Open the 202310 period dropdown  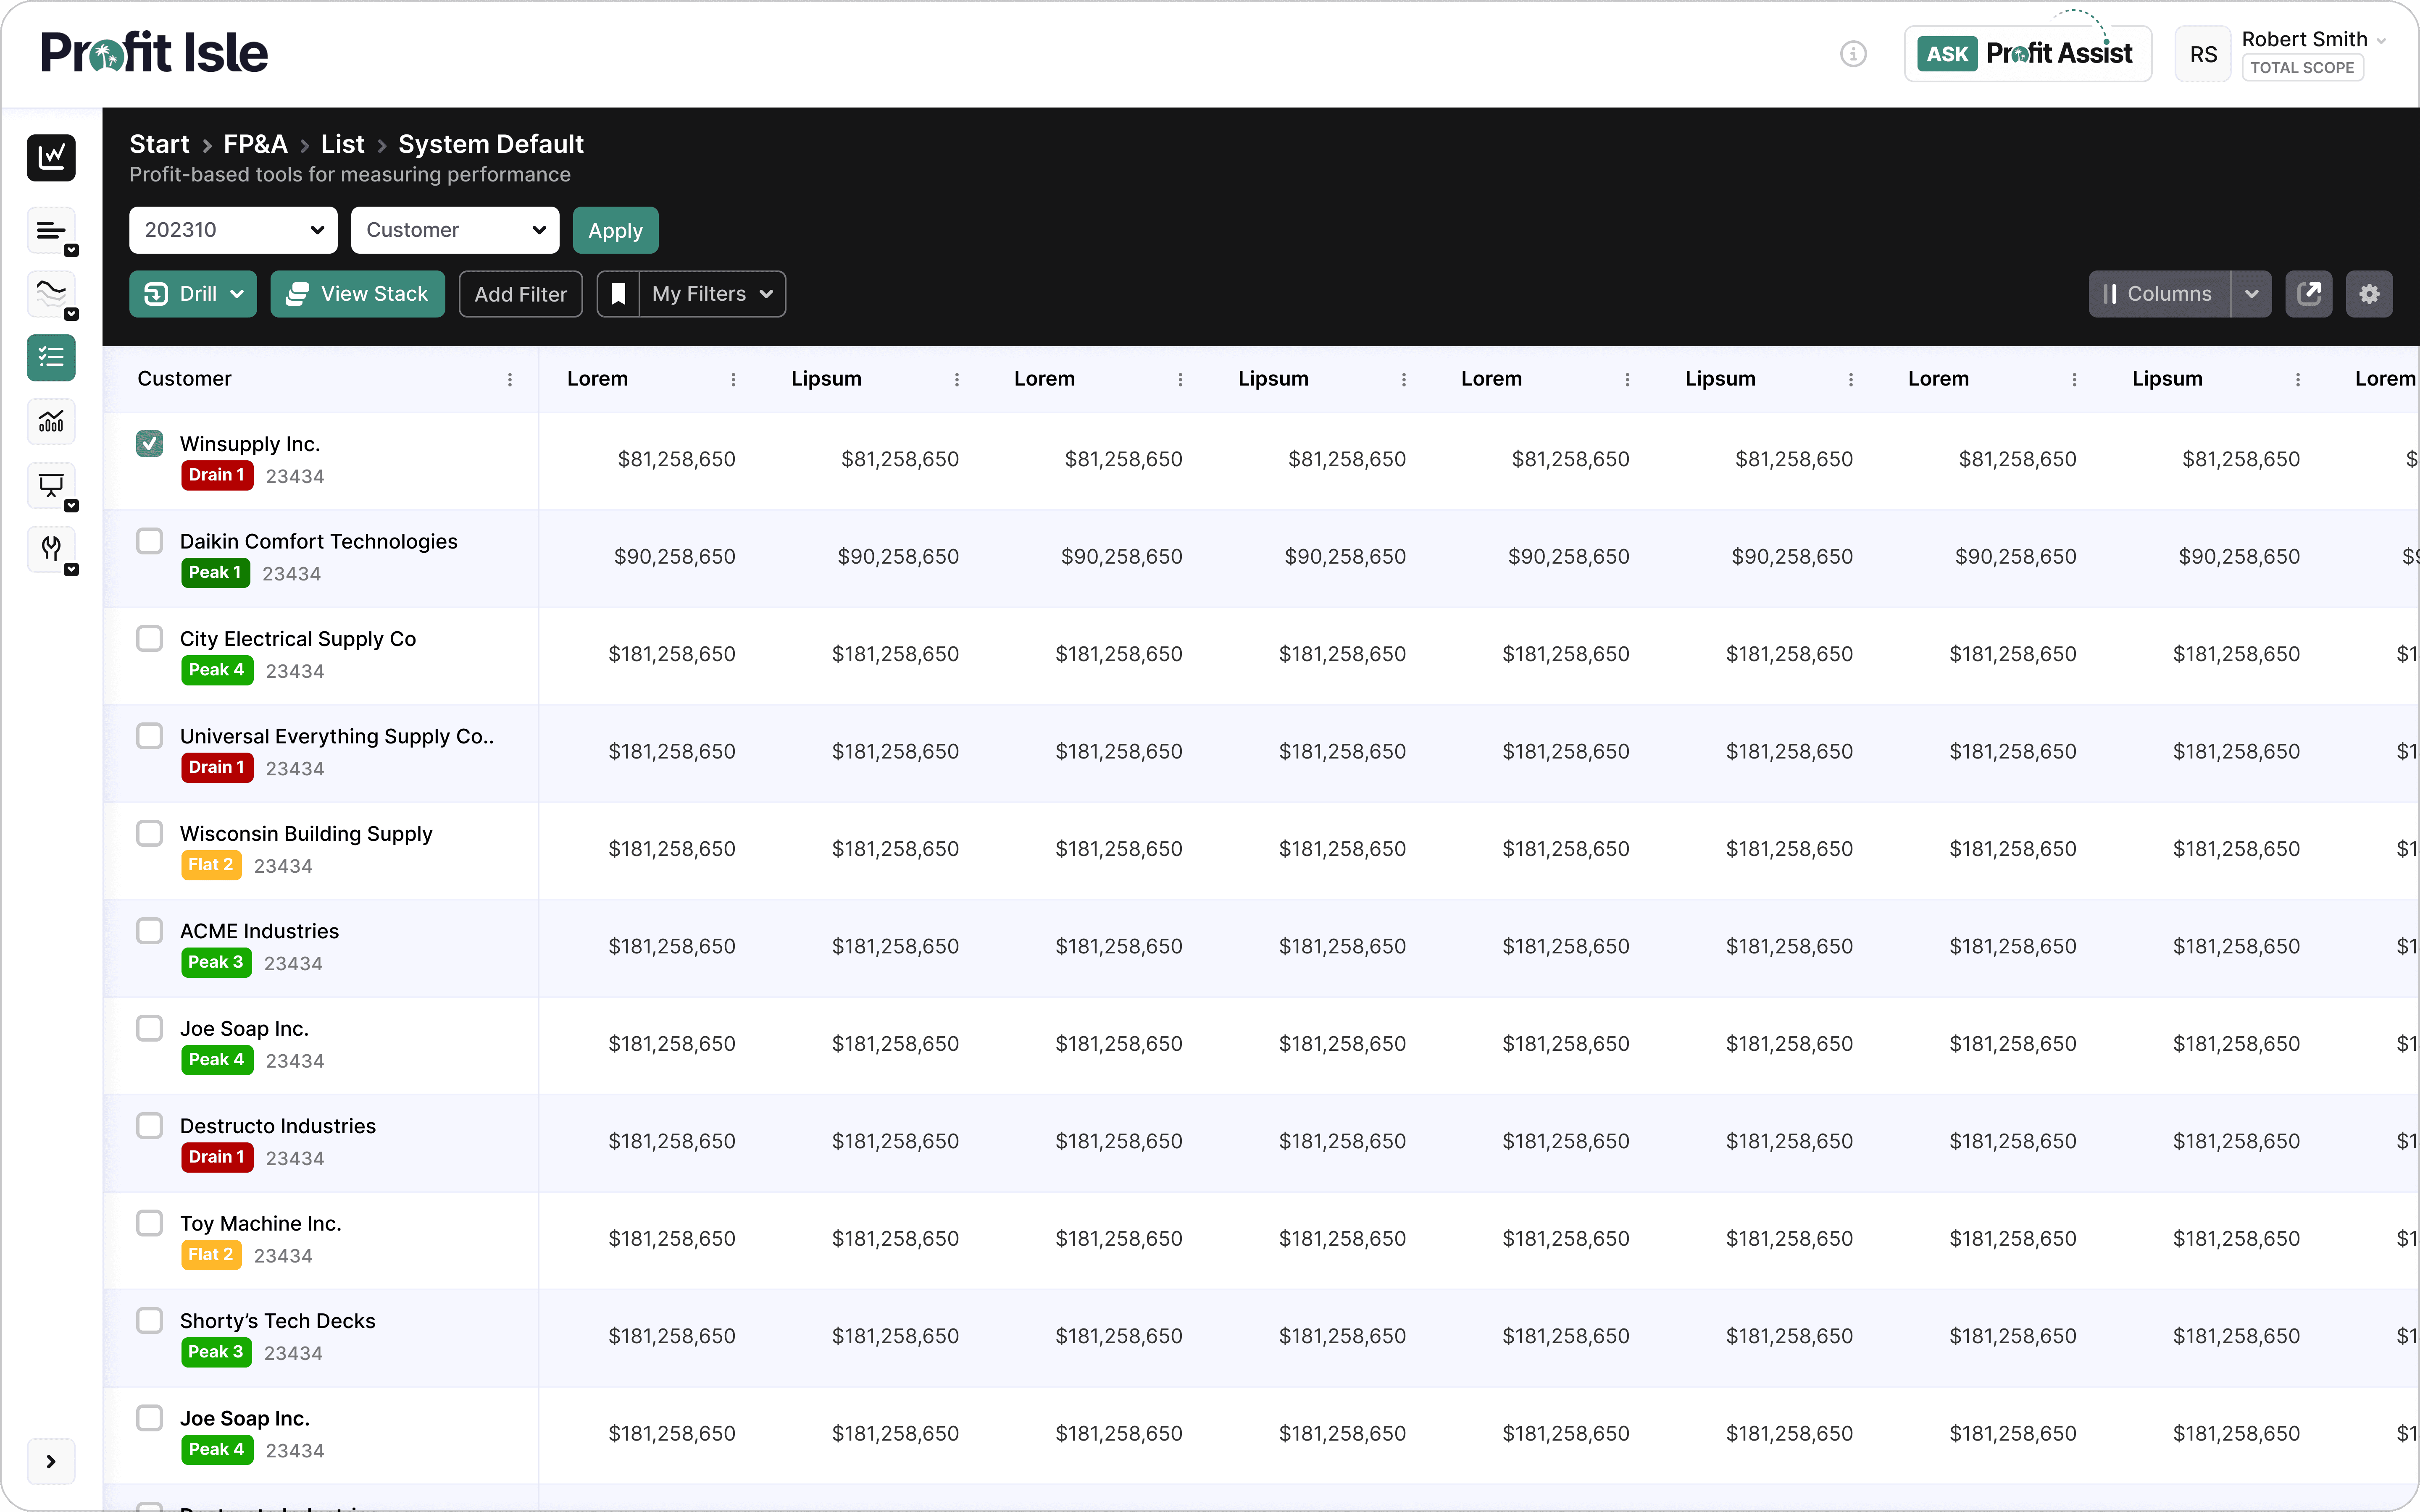pyautogui.click(x=233, y=230)
